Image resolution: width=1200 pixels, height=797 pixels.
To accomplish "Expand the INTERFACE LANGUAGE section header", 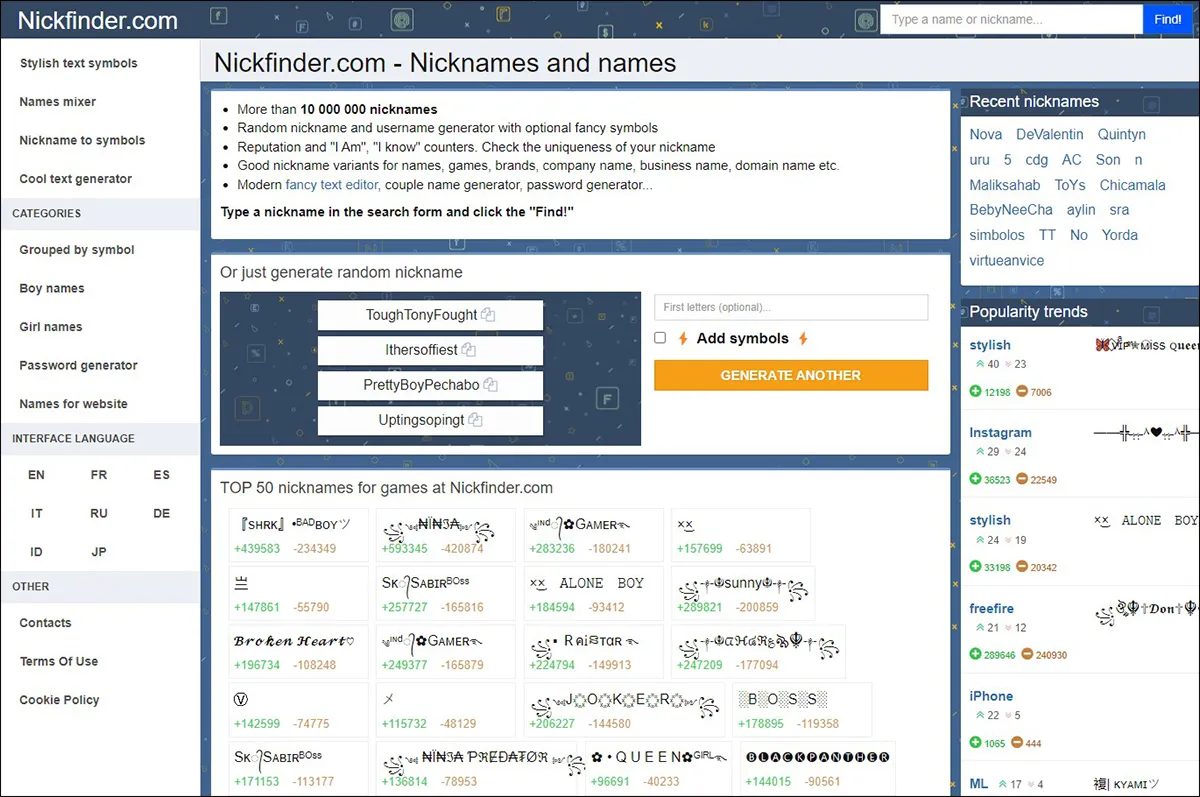I will click(74, 438).
